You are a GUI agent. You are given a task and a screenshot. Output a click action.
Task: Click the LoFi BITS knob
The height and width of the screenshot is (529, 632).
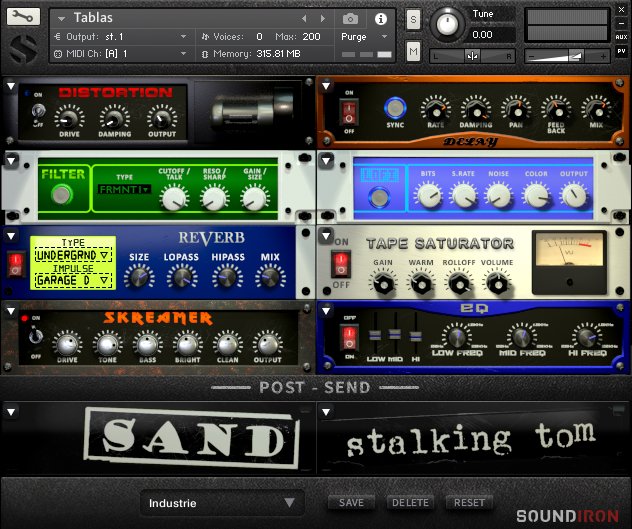[428, 195]
